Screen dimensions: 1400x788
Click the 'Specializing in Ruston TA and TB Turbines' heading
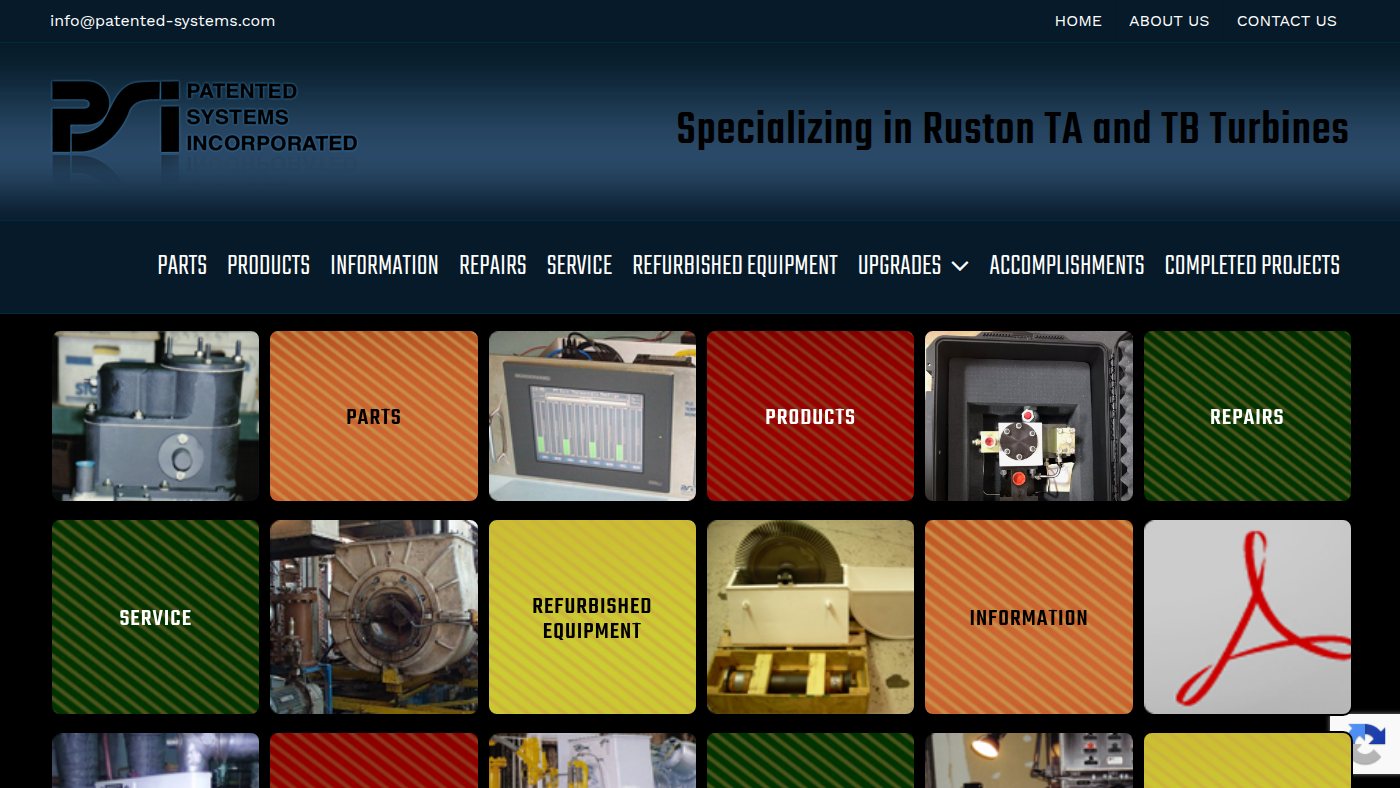pos(1012,130)
